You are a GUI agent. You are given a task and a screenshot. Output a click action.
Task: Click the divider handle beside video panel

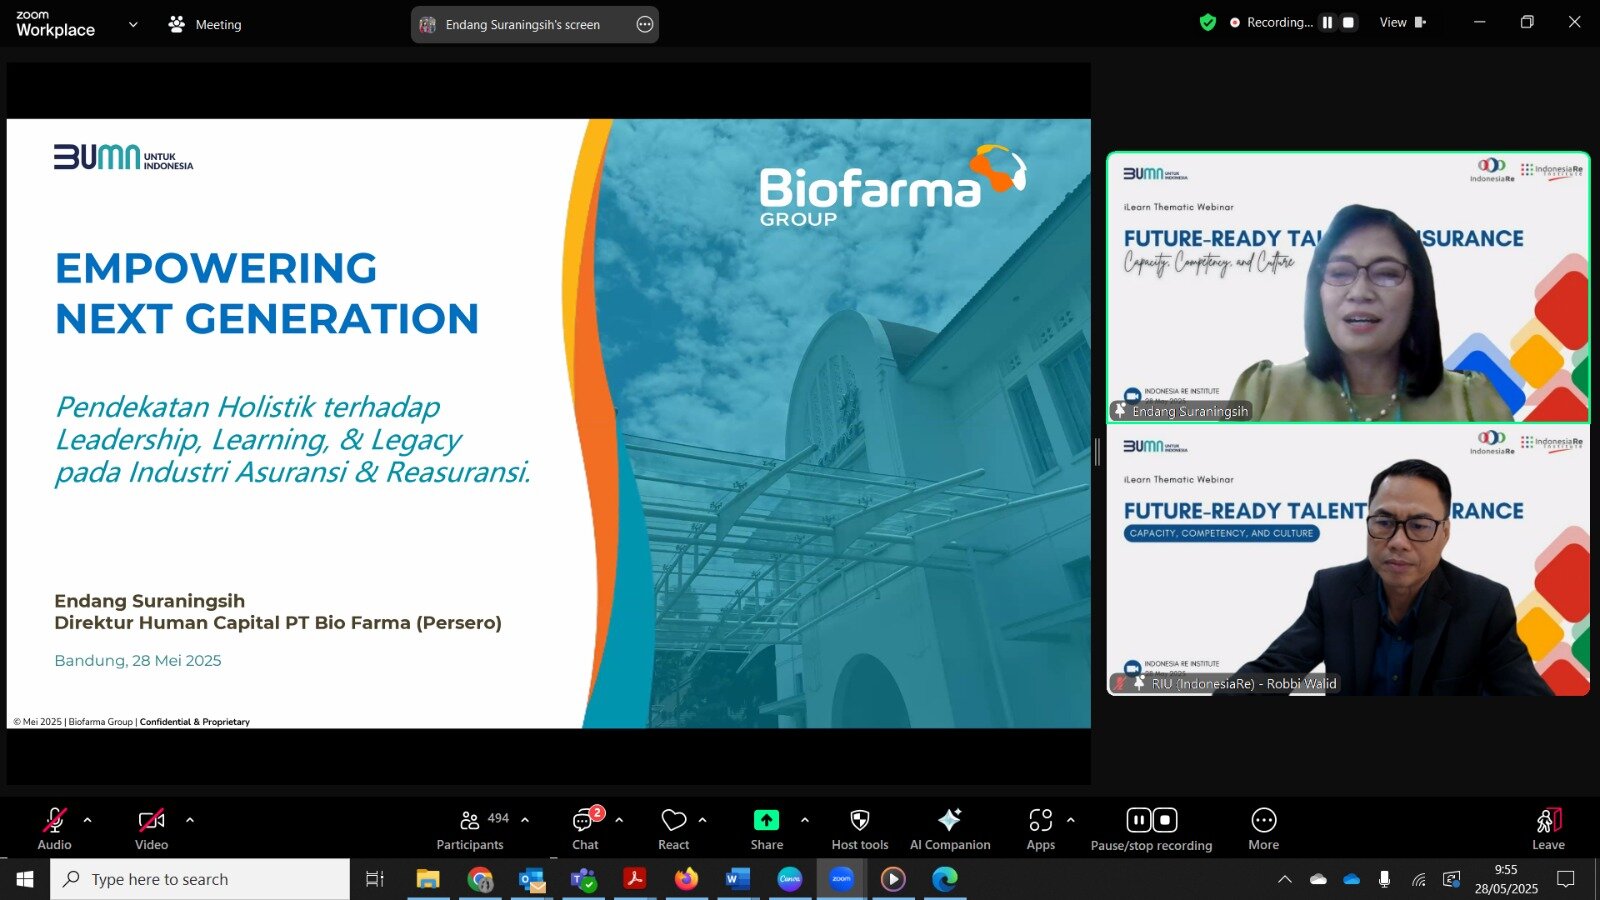1097,452
